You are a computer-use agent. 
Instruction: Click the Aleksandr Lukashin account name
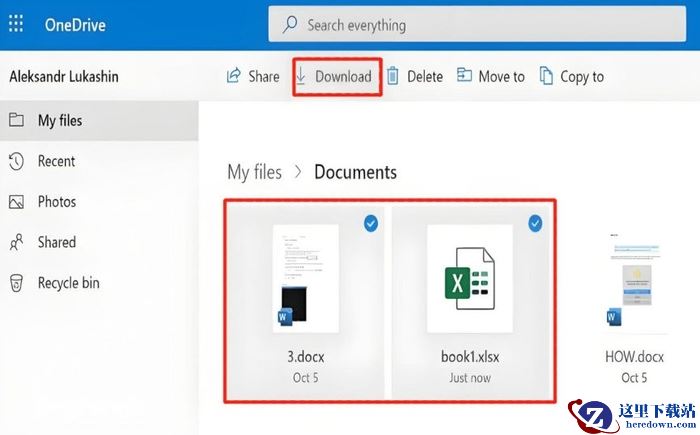pyautogui.click(x=64, y=76)
